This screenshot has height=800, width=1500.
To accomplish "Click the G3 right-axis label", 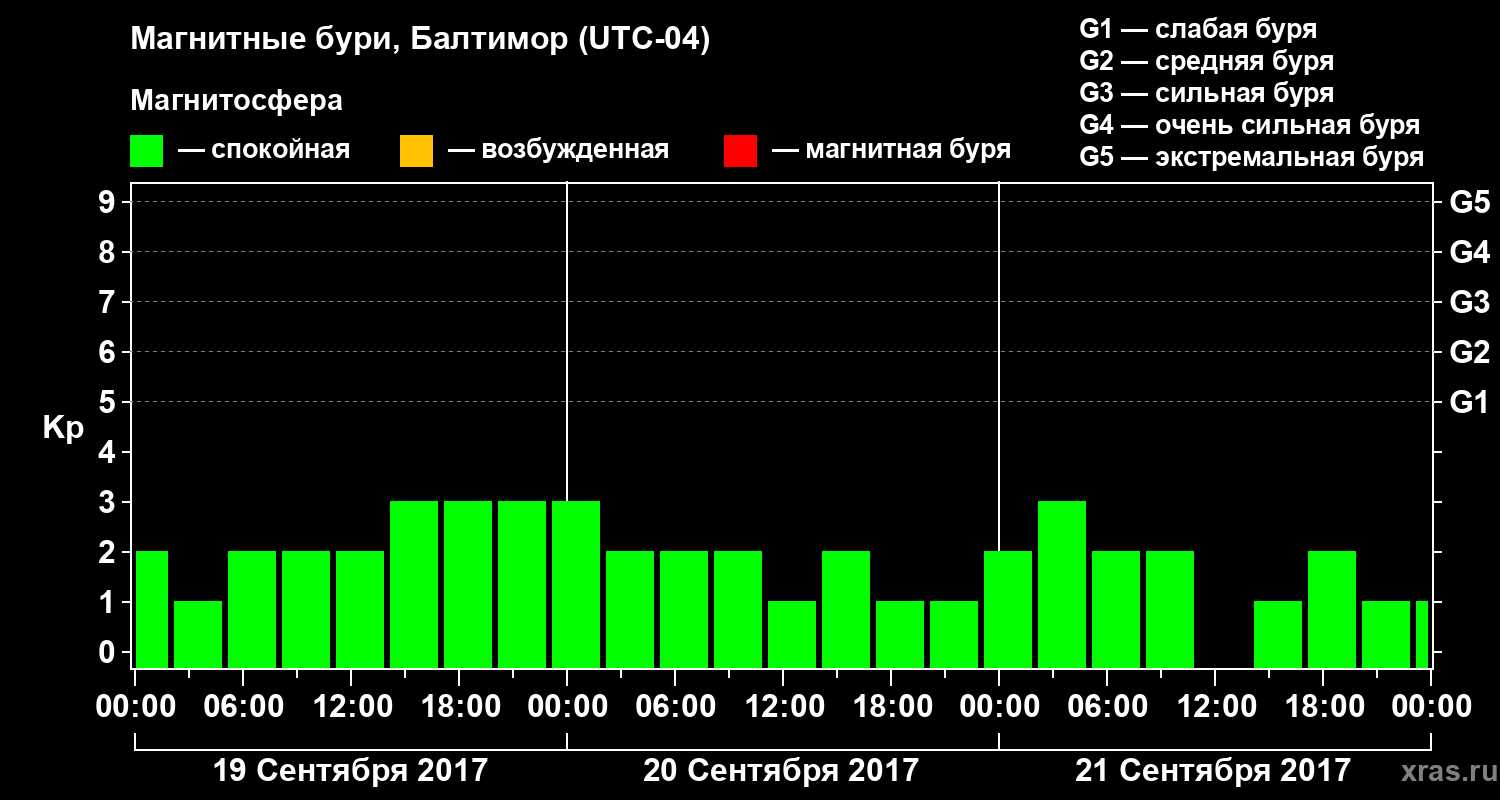I will (x=1469, y=302).
